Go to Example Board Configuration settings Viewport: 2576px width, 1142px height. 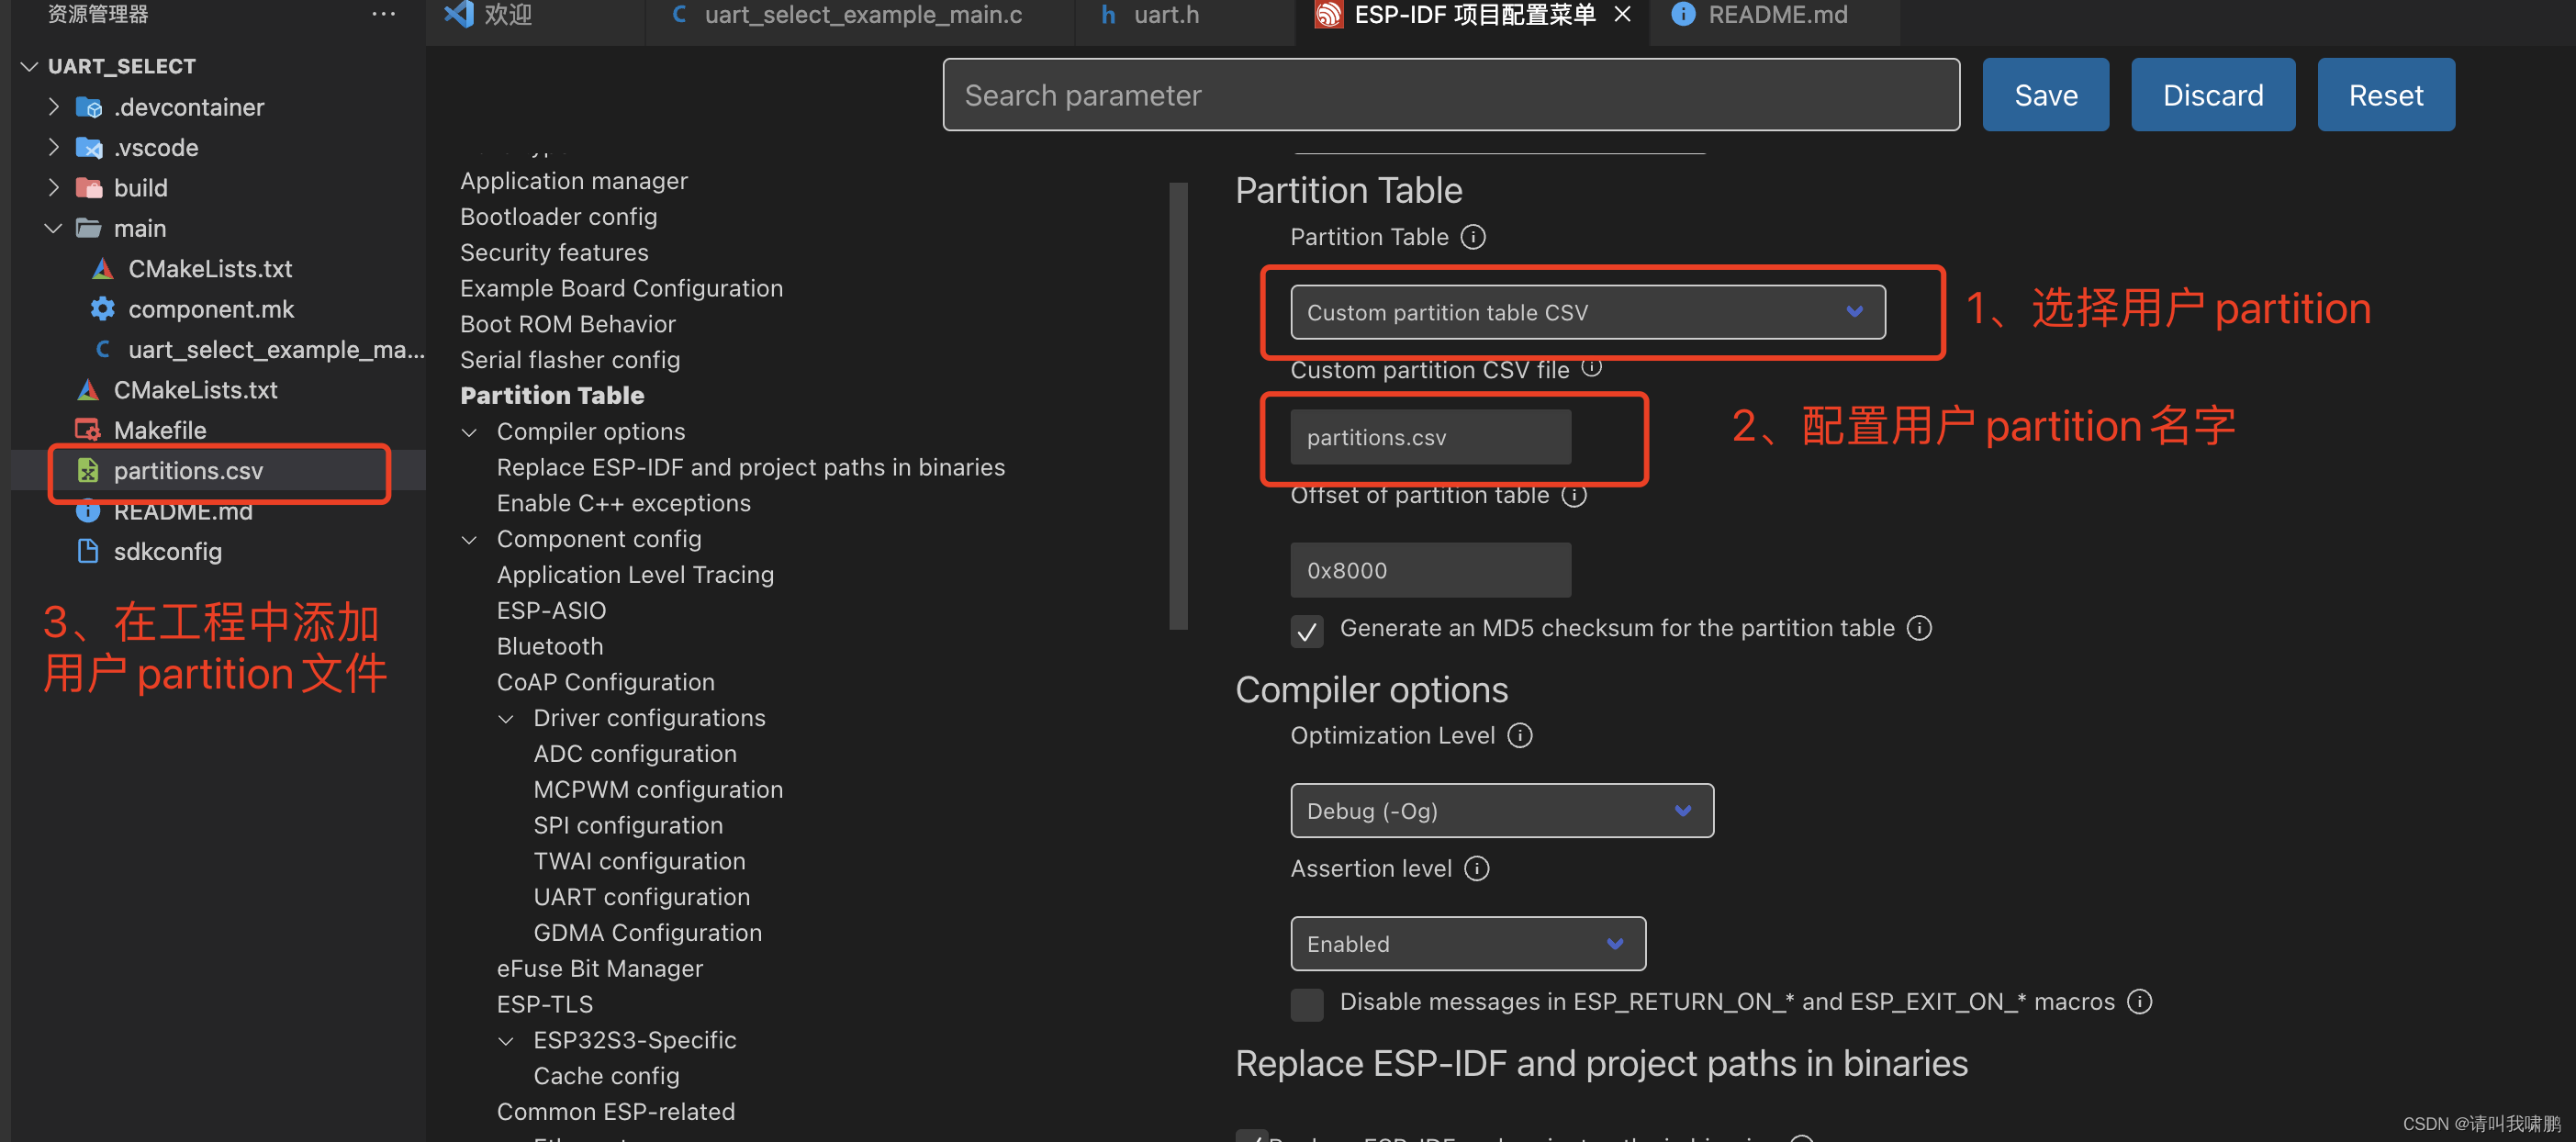(x=621, y=289)
